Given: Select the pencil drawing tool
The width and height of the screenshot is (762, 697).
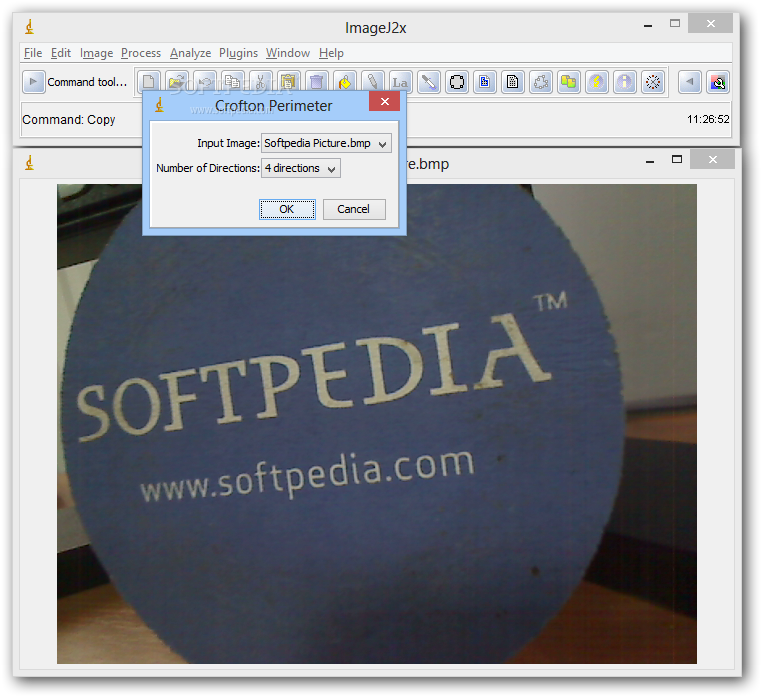Looking at the screenshot, I should point(372,82).
